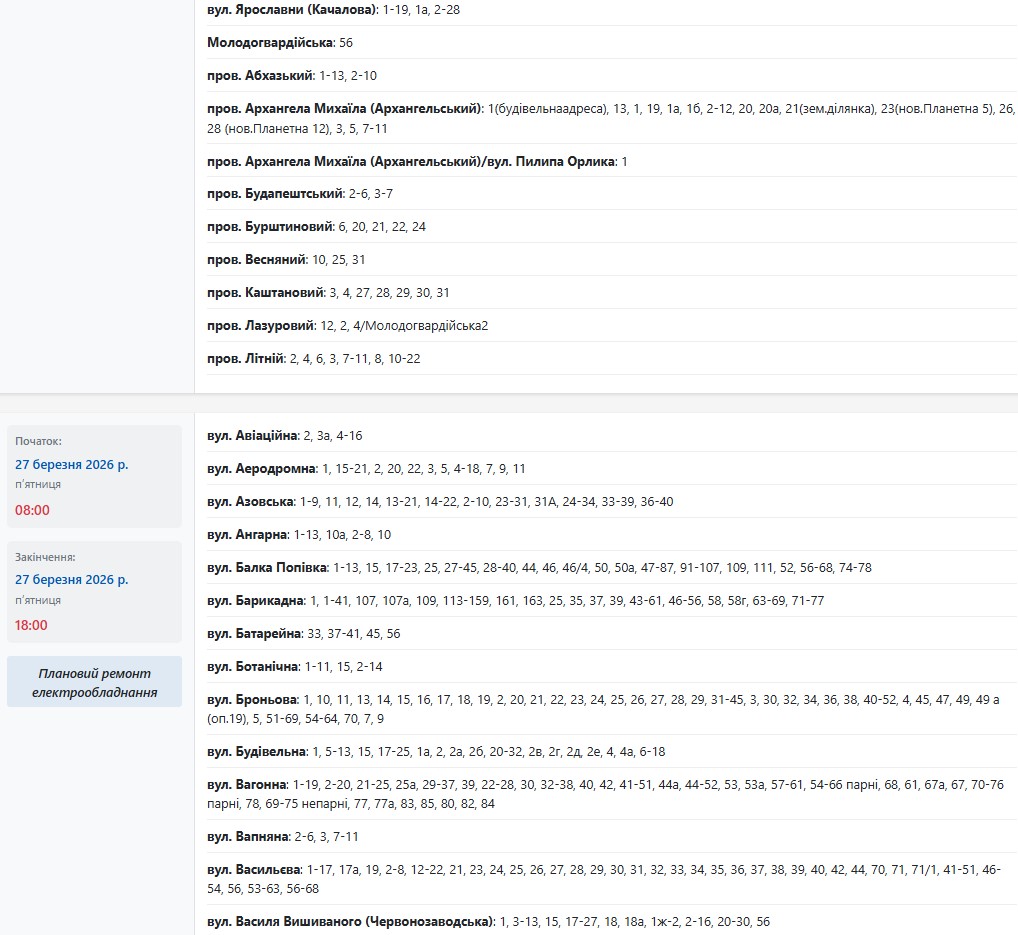Click the 'пров. Абхазький' lane name
This screenshot has width=1018, height=935.
[x=261, y=76]
